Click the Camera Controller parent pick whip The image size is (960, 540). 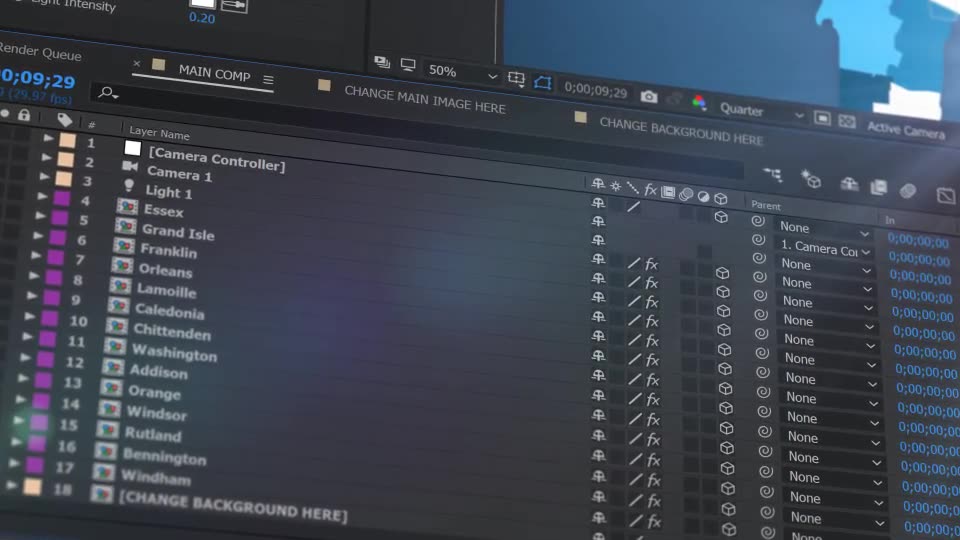click(x=757, y=220)
